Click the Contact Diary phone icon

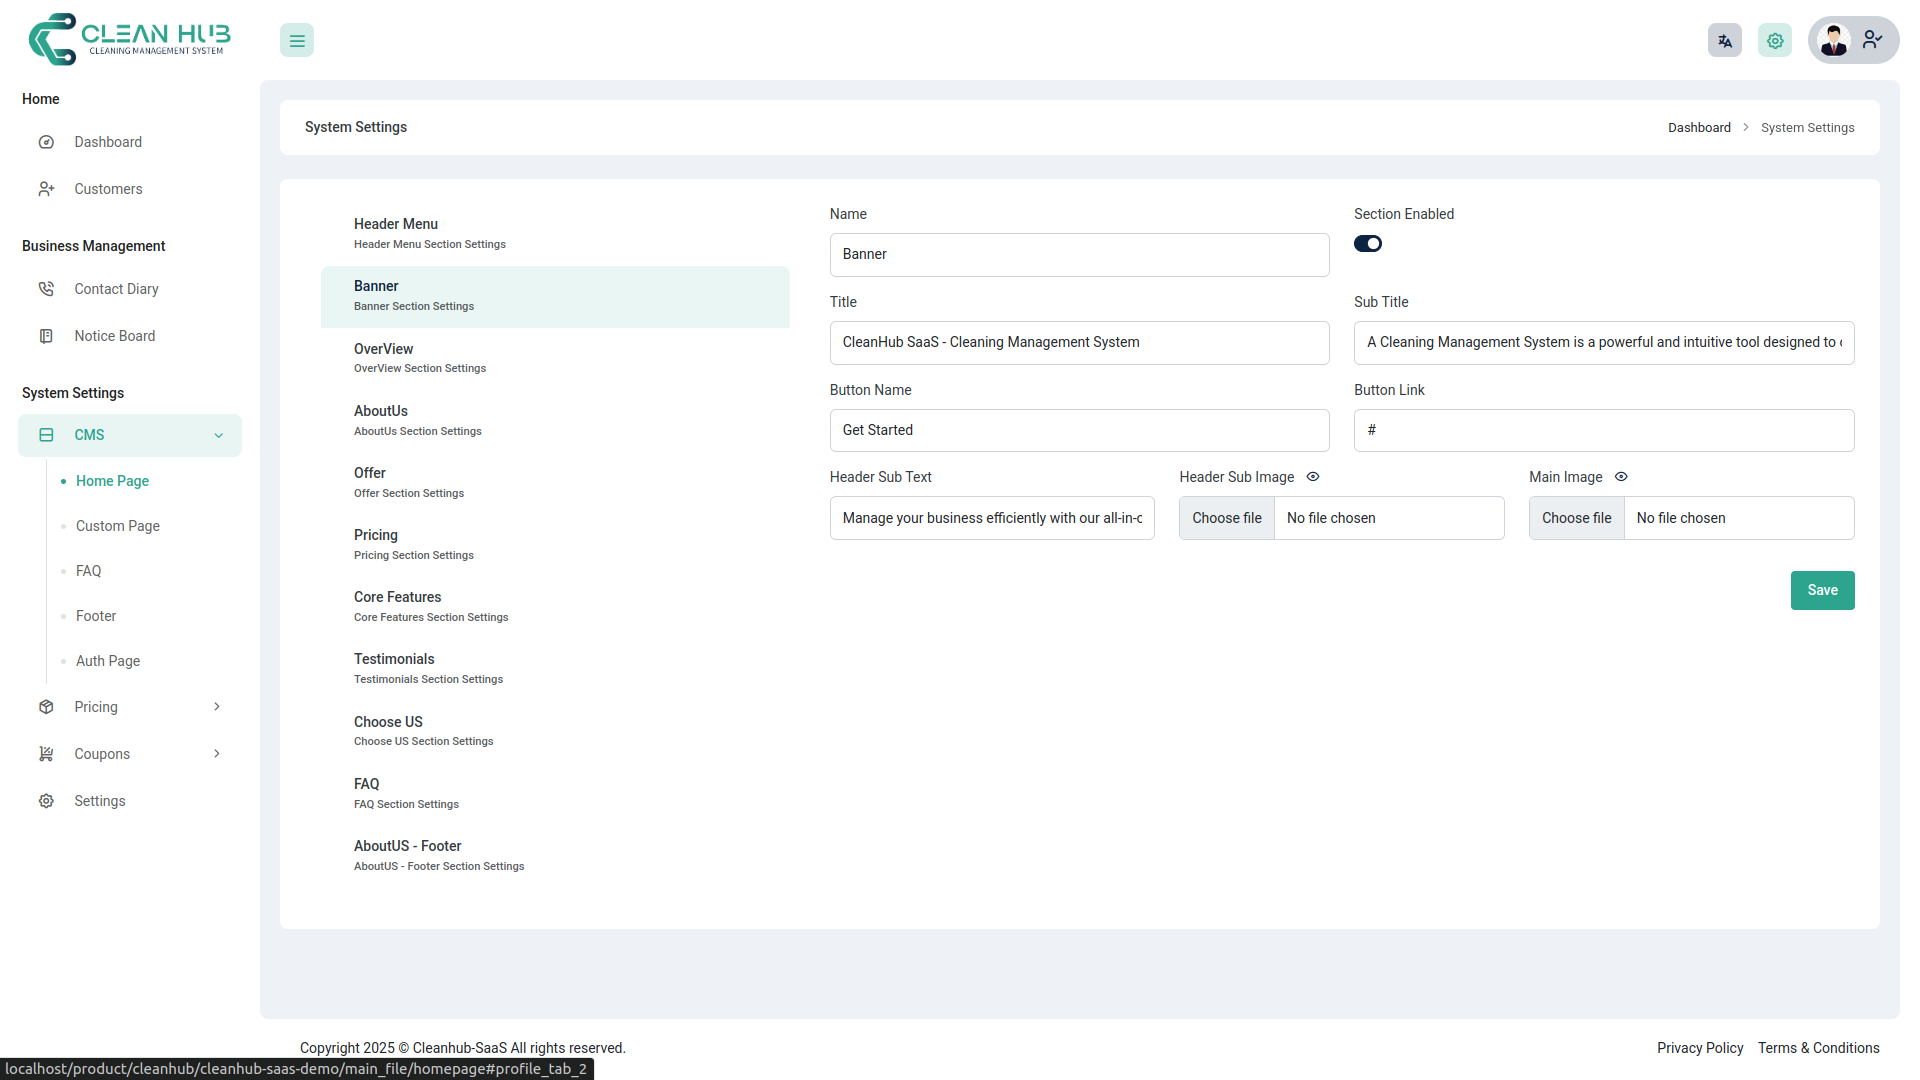(46, 288)
